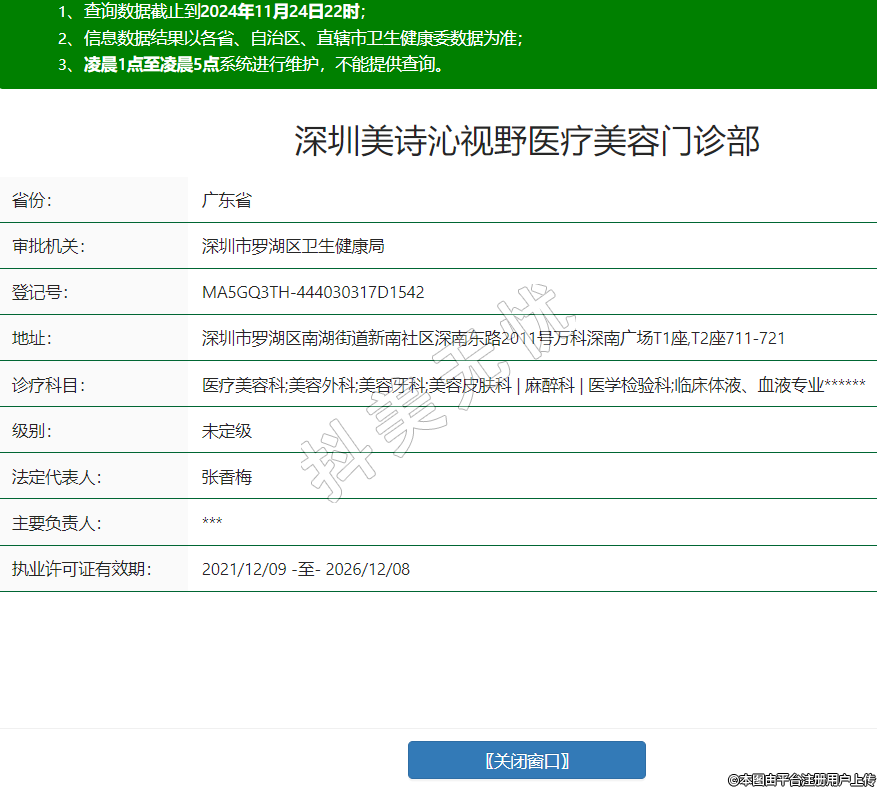
Task: Select the 法定代表人 row label
Action: pyautogui.click(x=56, y=477)
